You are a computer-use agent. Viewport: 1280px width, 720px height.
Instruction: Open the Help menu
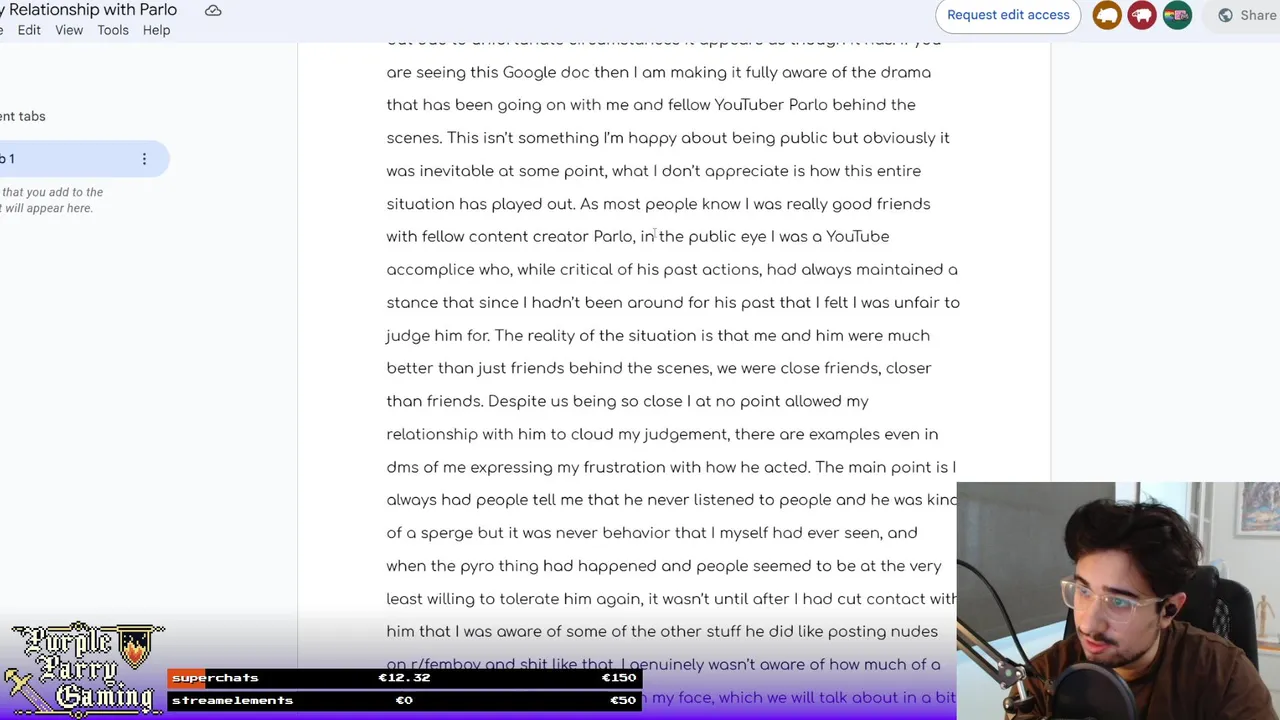tap(156, 30)
